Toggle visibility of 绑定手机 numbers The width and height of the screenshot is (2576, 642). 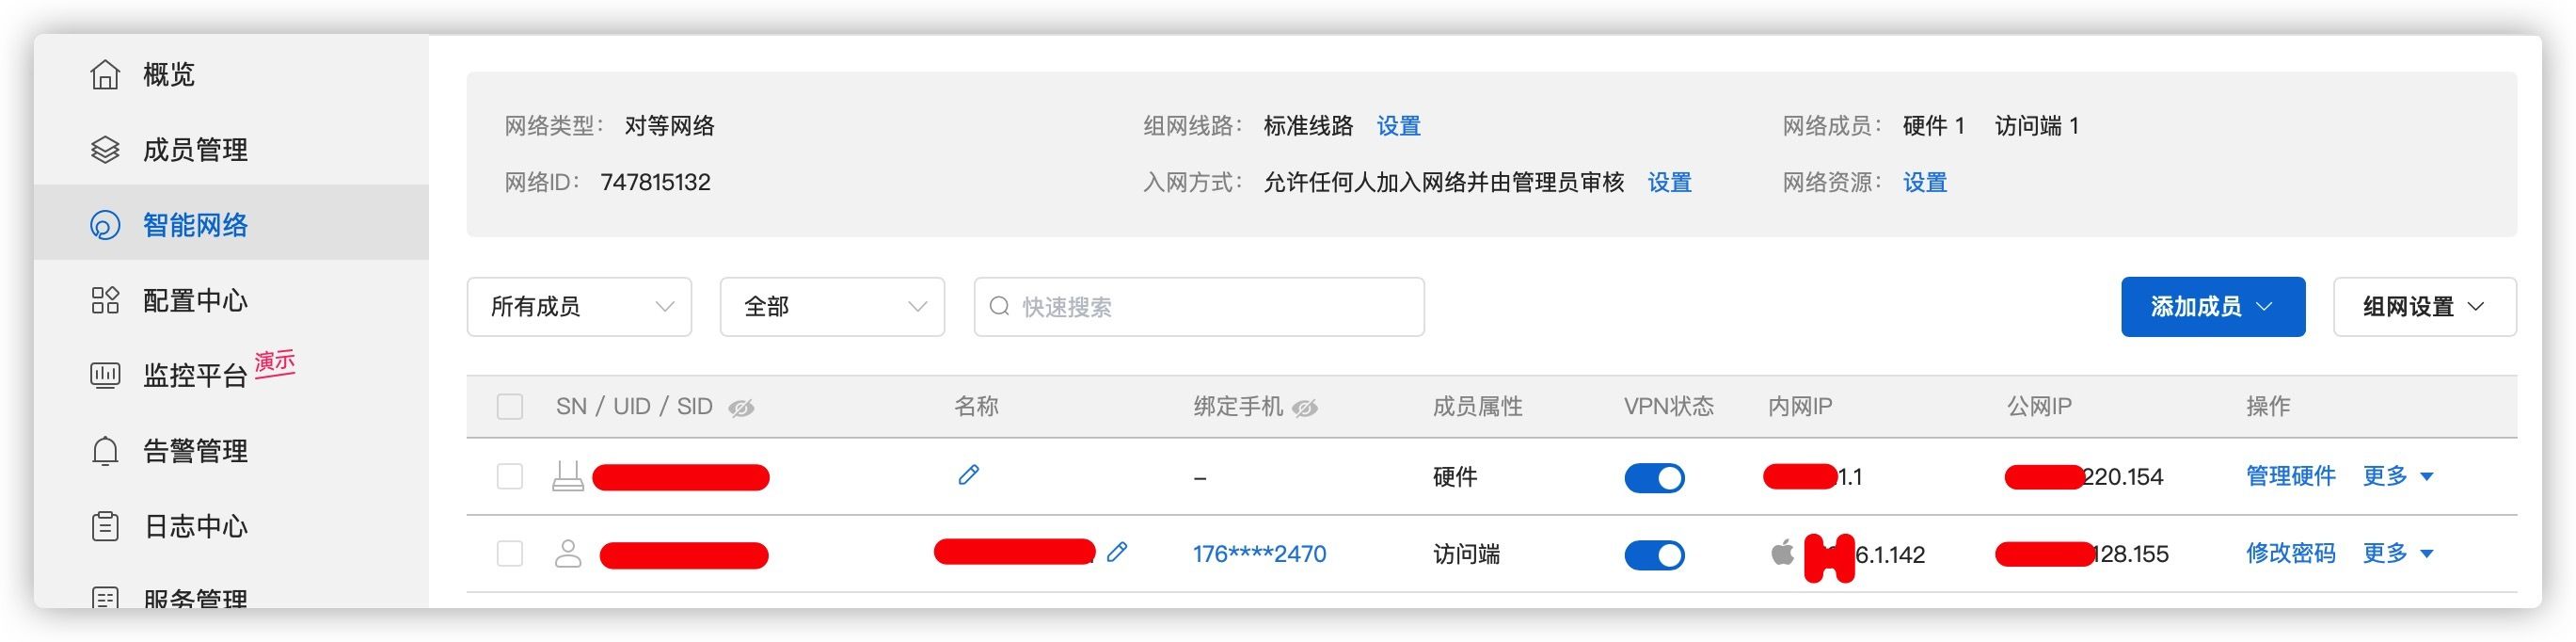pyautogui.click(x=1305, y=408)
